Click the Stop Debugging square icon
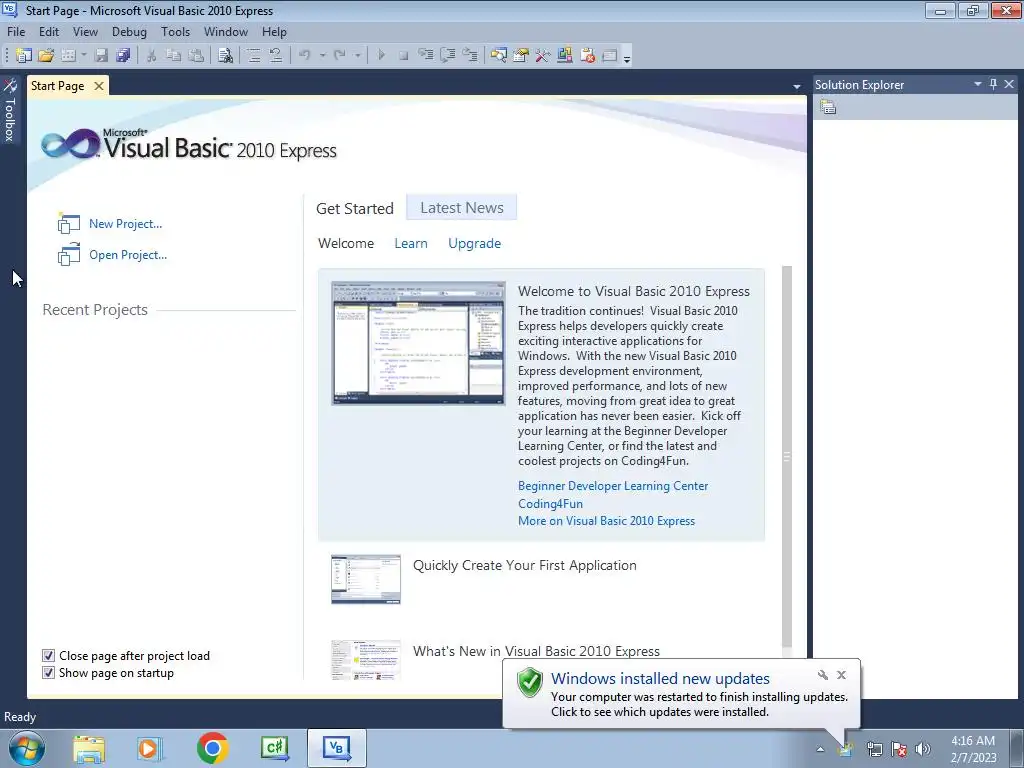Image resolution: width=1024 pixels, height=768 pixels. tap(404, 56)
